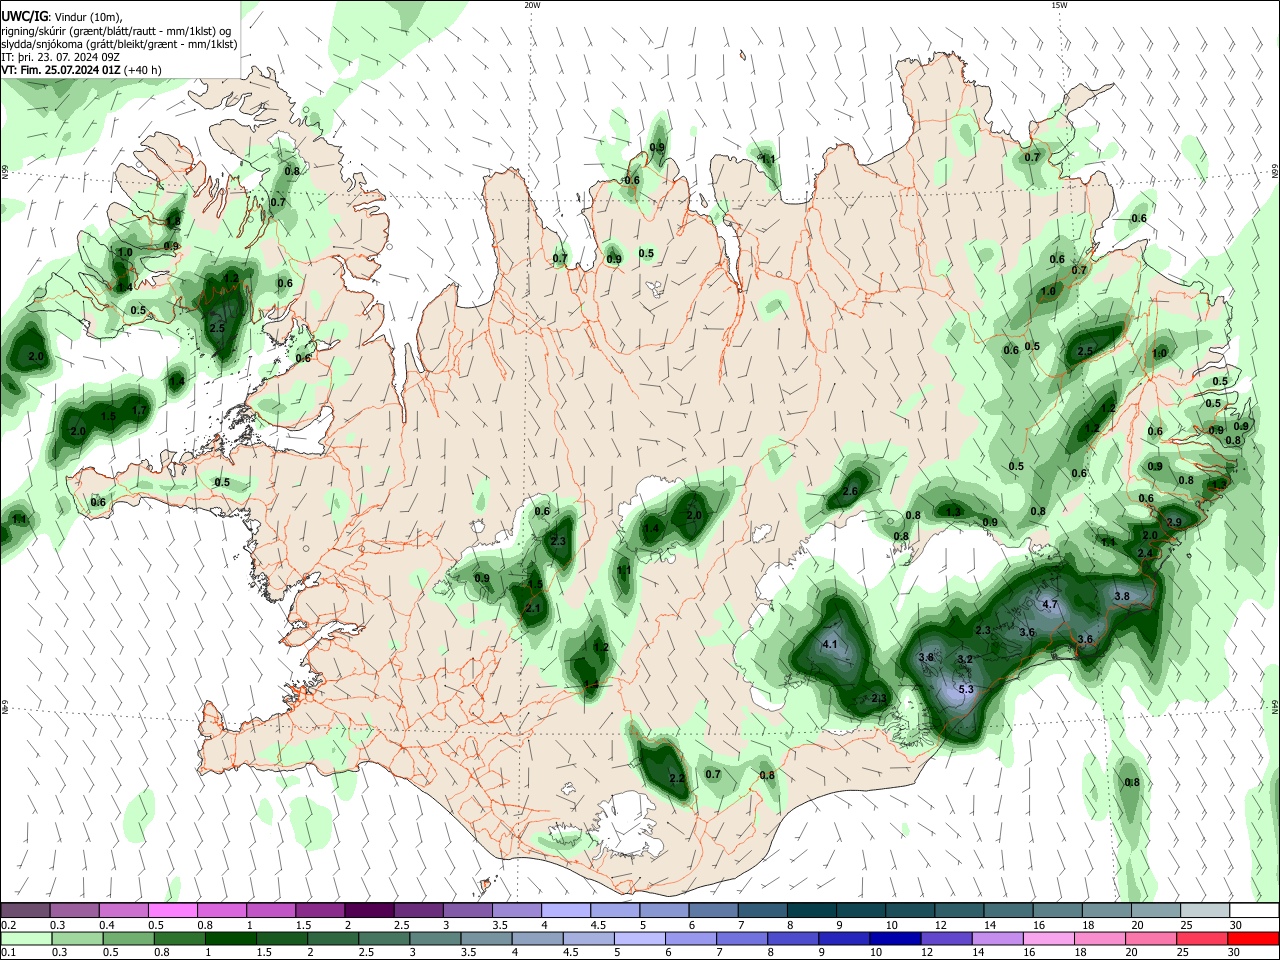Viewport: 1280px width, 960px height.
Task: Click the dark plum 0.2–0.3 swatch in top legend row
Action: pyautogui.click(x=26, y=911)
